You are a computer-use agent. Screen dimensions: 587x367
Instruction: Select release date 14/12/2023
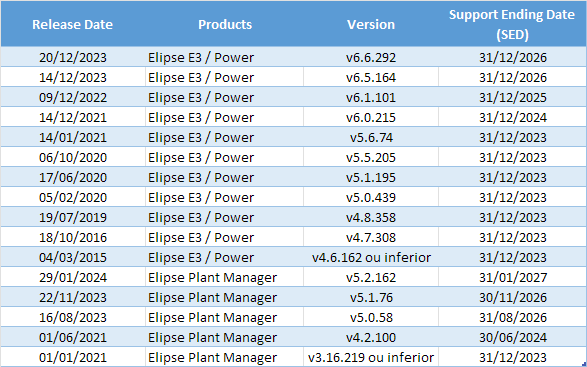coord(73,77)
